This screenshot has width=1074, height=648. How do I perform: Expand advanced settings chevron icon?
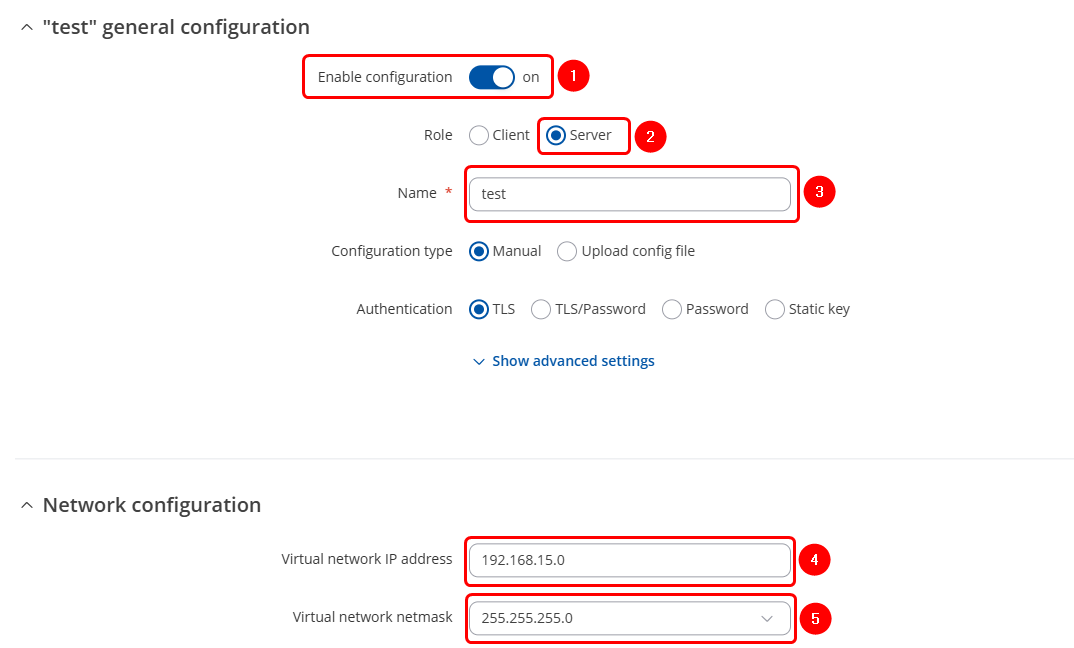click(478, 361)
